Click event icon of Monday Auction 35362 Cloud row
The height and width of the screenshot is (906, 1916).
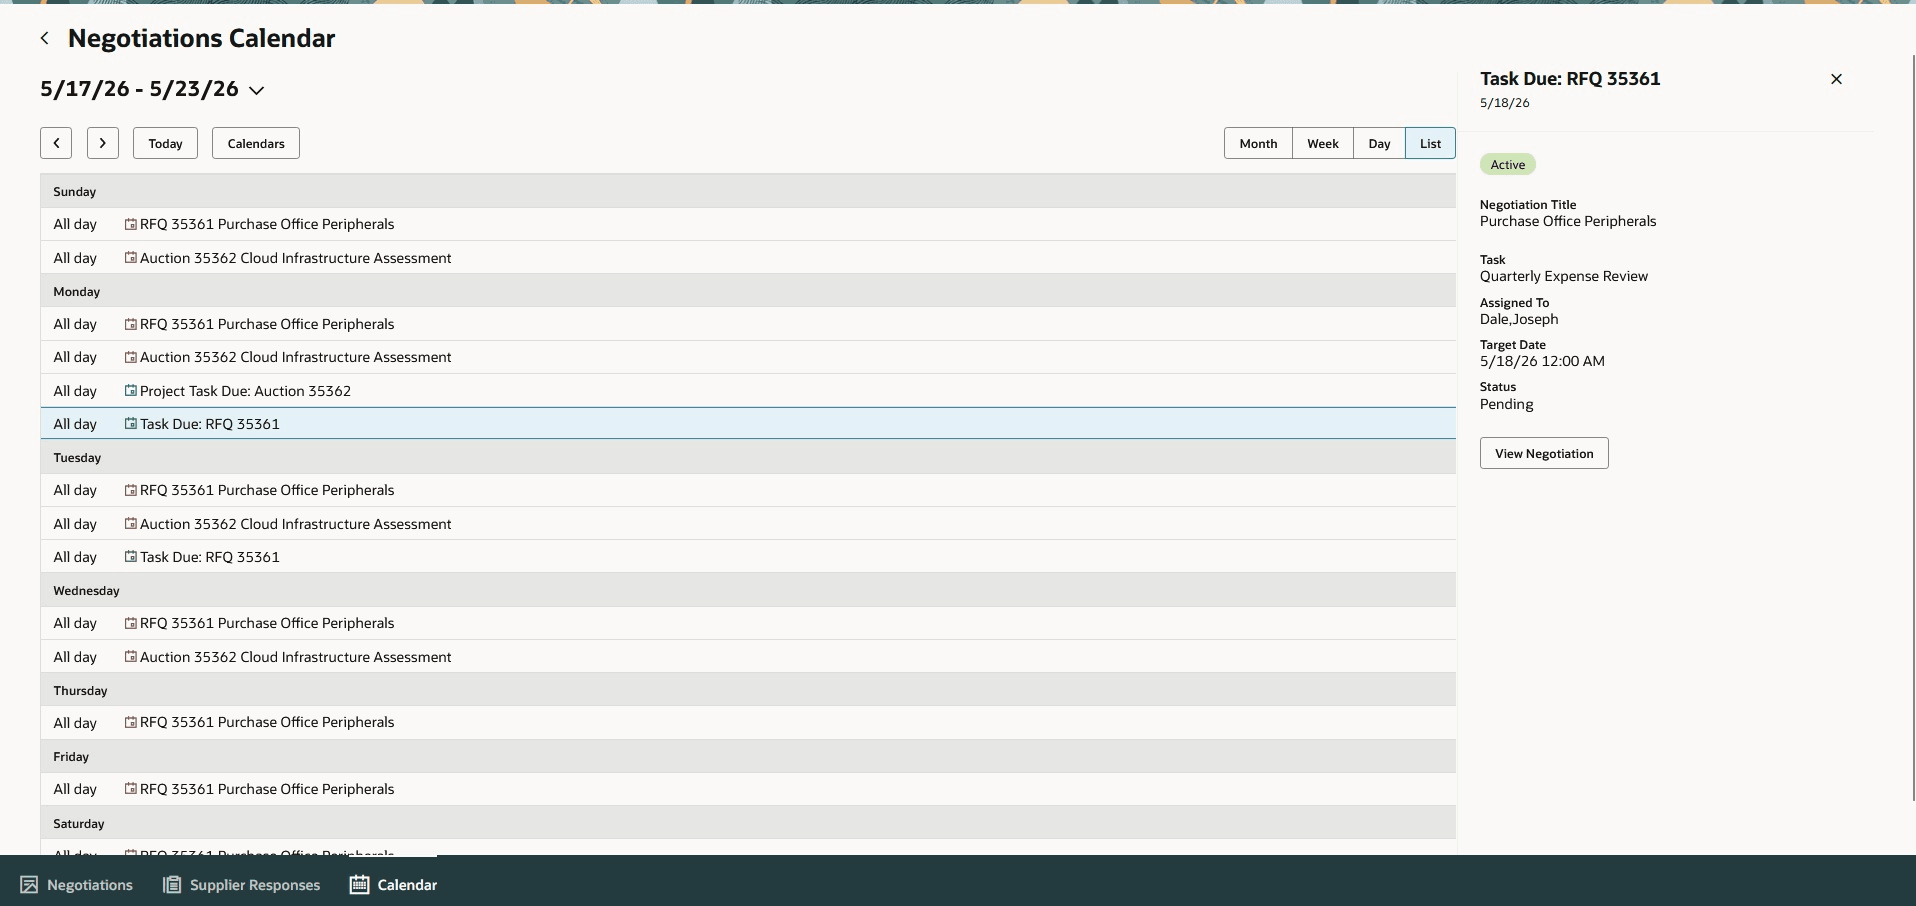click(x=130, y=357)
